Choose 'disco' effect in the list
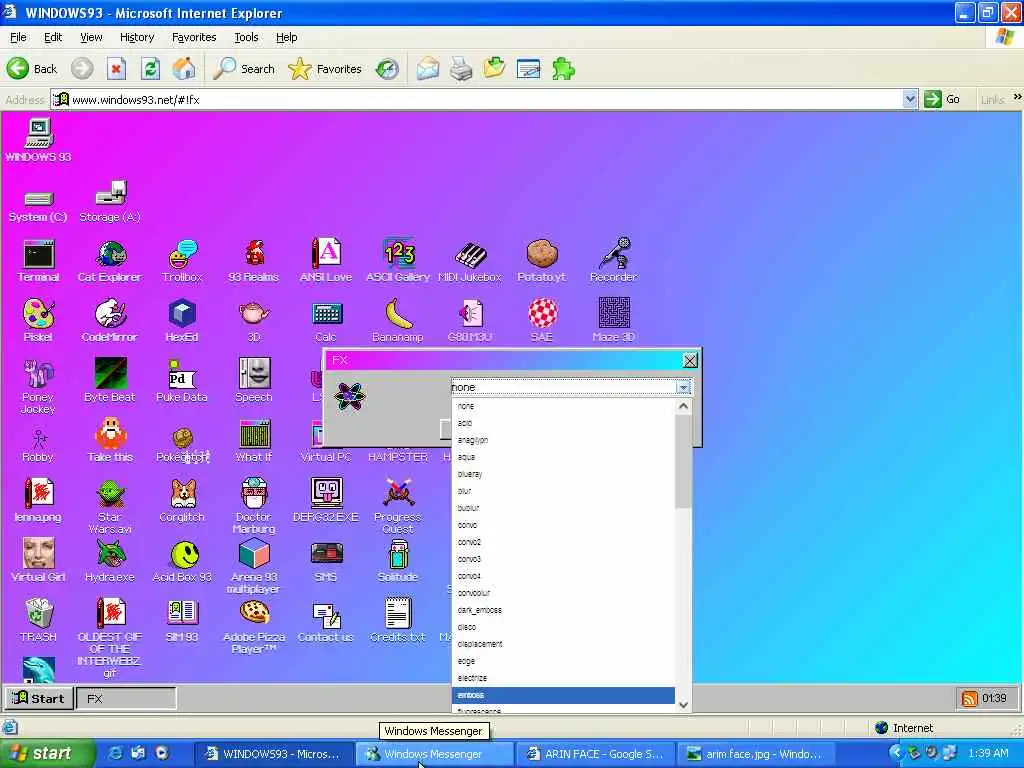 tap(563, 627)
